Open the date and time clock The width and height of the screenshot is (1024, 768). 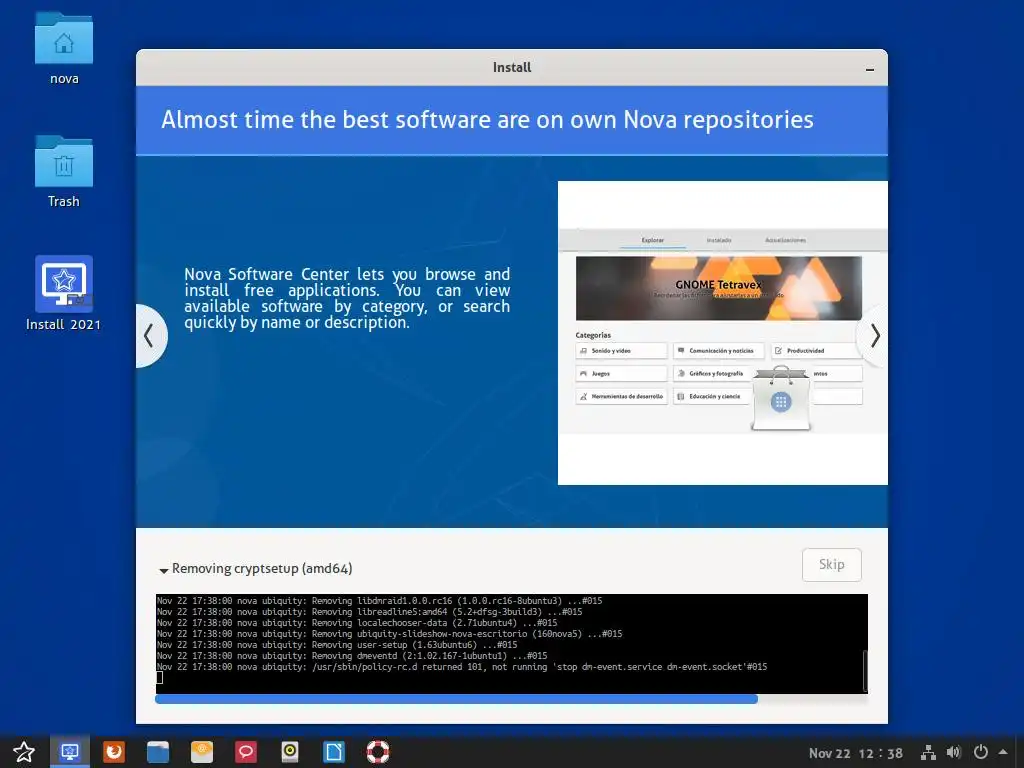[x=856, y=753]
